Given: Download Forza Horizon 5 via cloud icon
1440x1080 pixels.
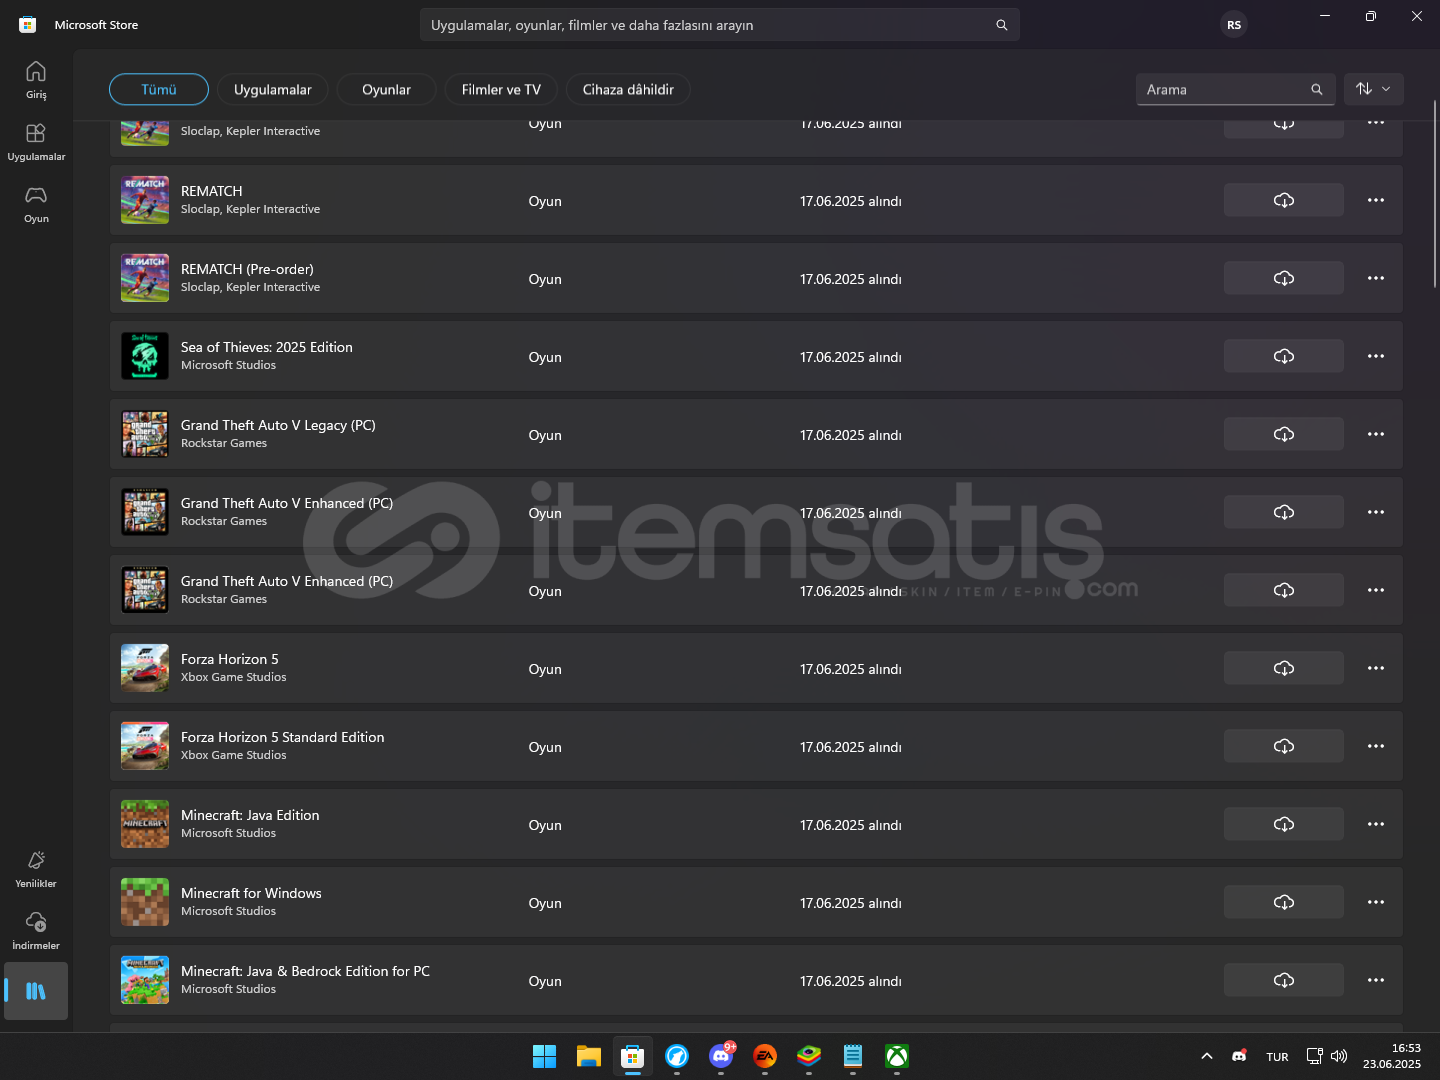Looking at the screenshot, I should [1284, 668].
